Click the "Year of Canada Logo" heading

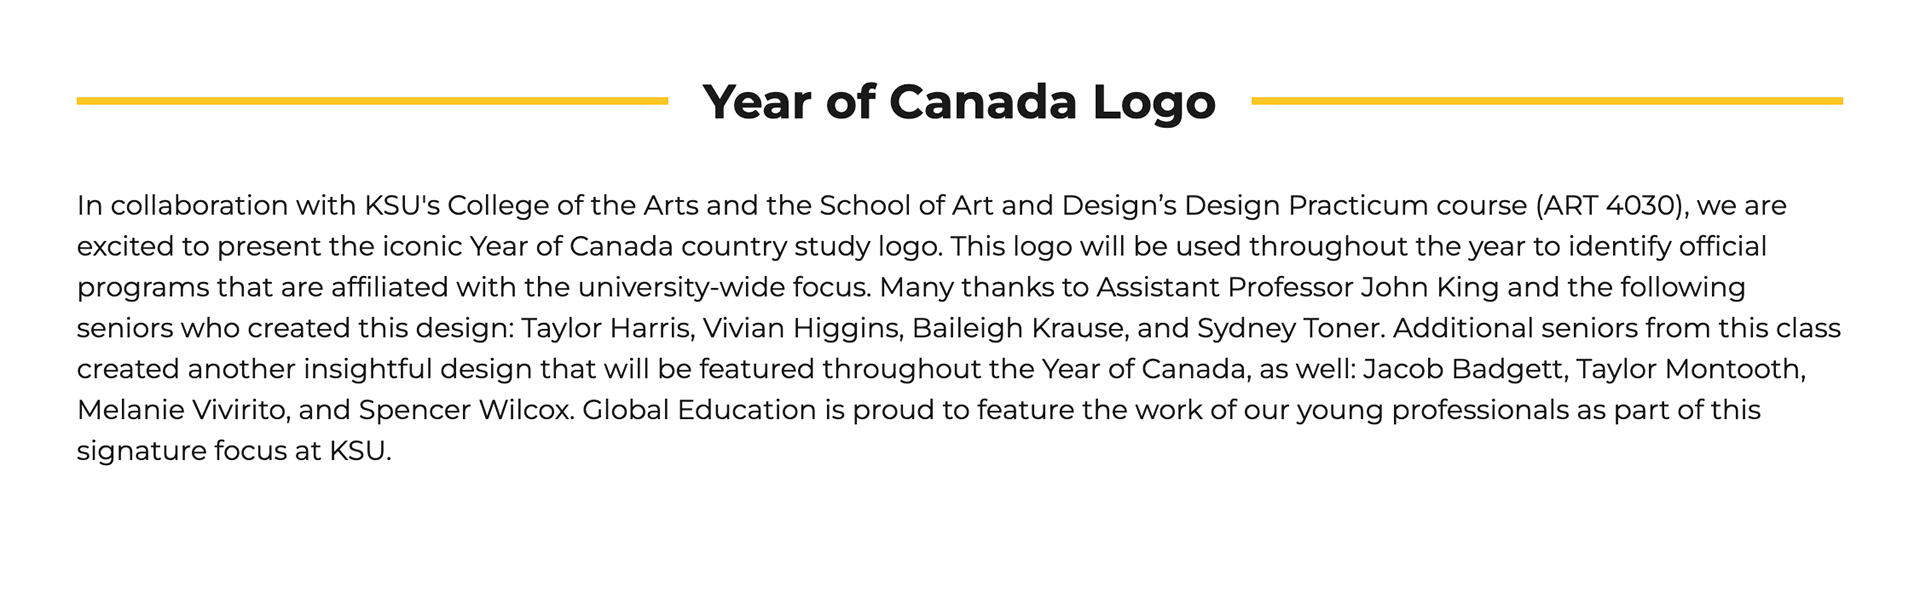(x=958, y=101)
